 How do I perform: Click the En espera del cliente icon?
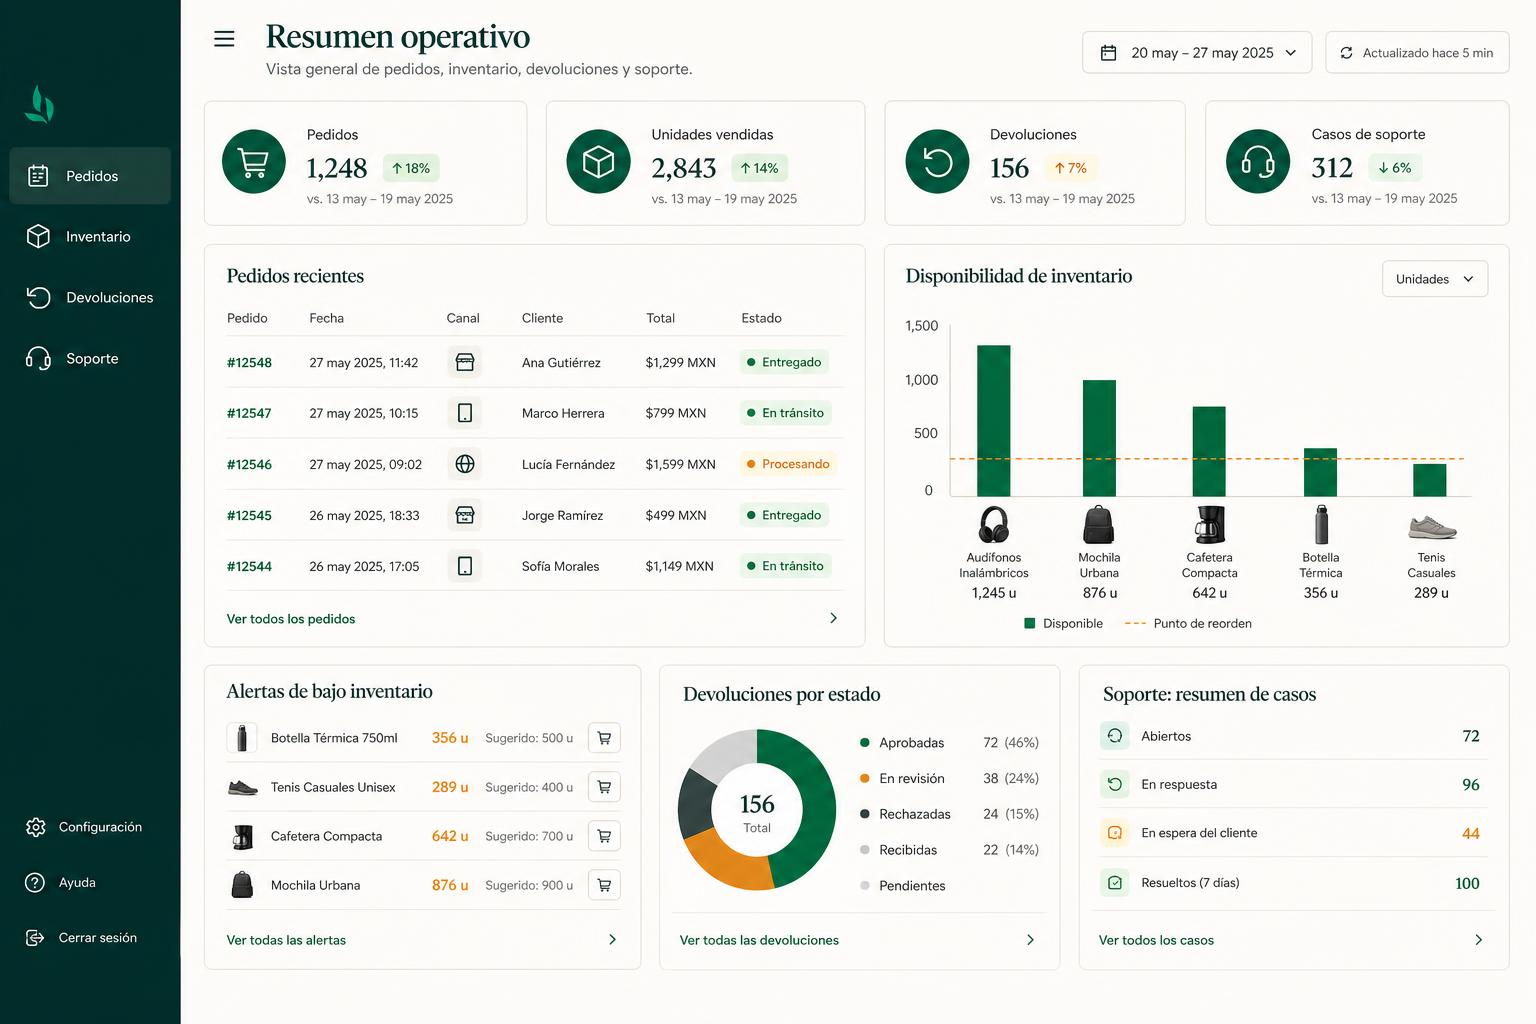1114,833
